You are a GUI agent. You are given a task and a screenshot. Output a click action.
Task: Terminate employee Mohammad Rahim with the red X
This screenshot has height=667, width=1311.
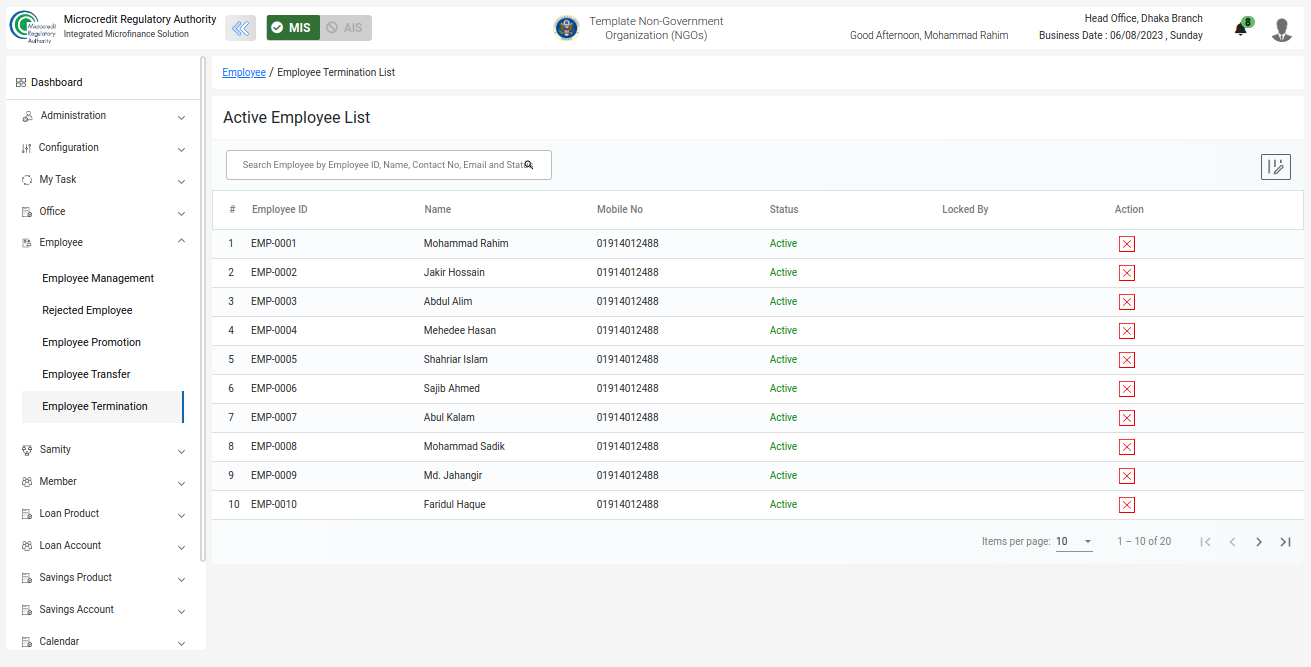point(1127,244)
